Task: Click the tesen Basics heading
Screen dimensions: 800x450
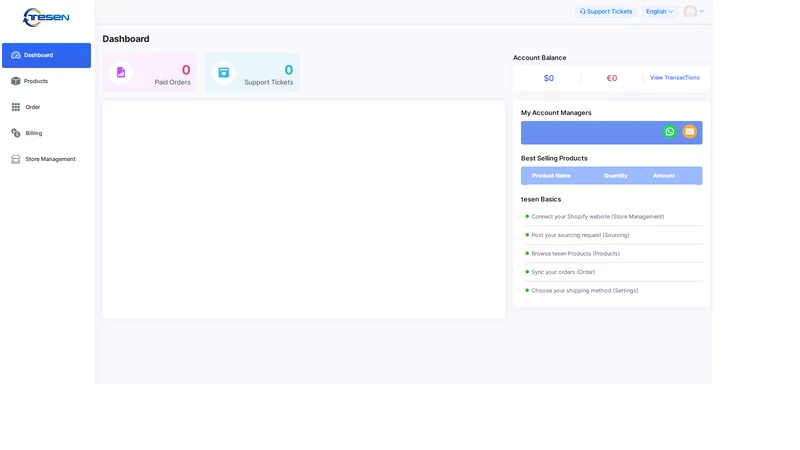Action: coord(541,199)
